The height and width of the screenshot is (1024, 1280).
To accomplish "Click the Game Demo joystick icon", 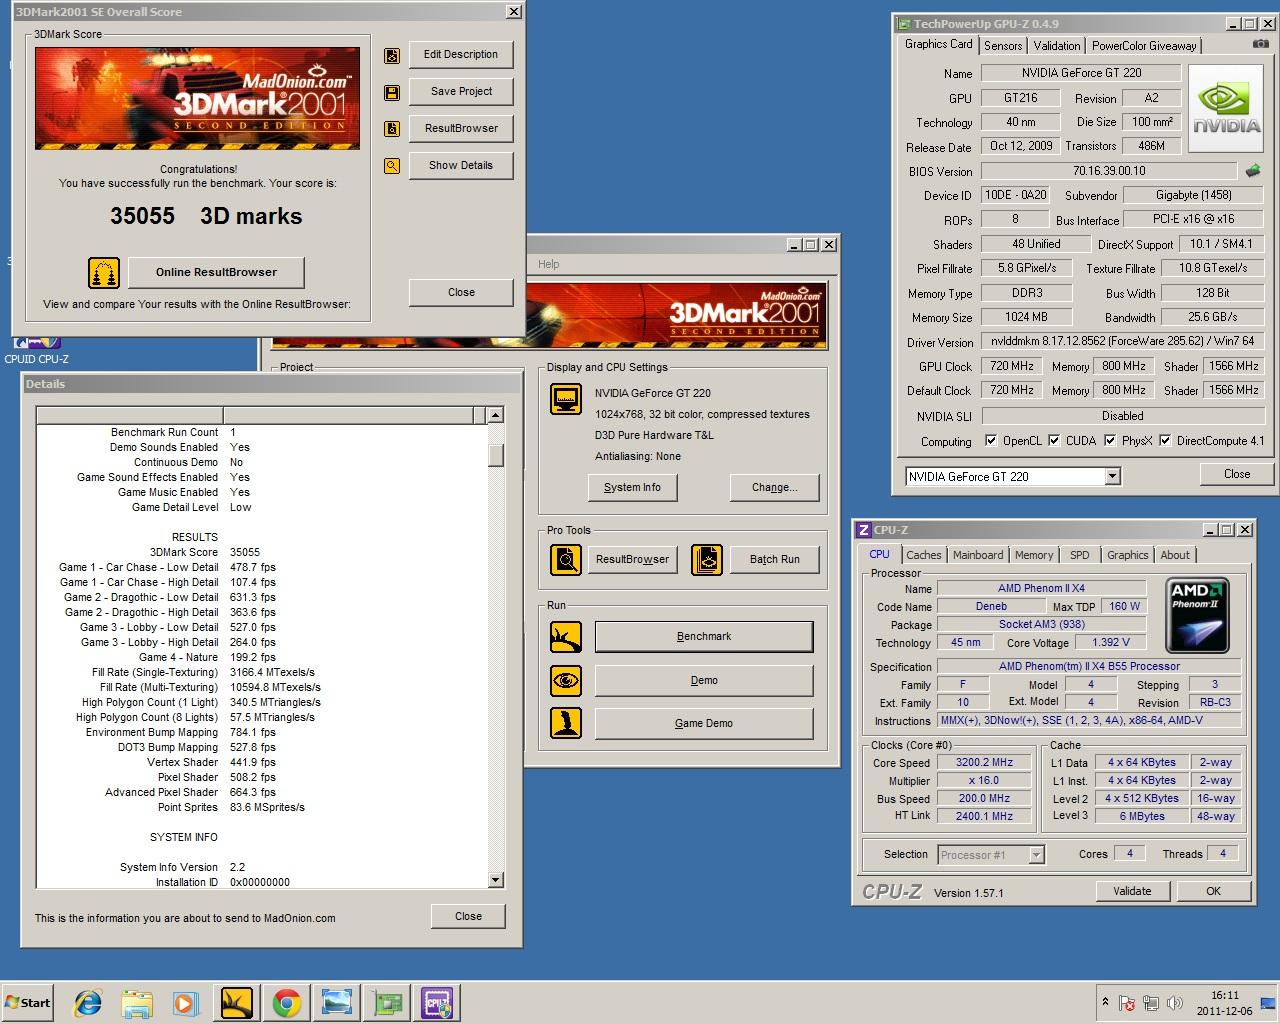I will [566, 723].
